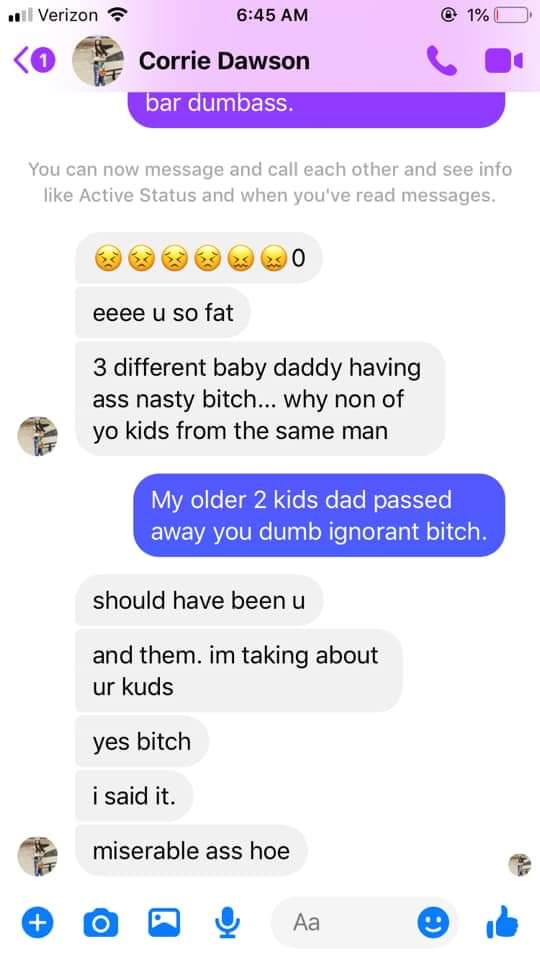Tap the 'miserable ass hoe' message bubble

coord(191,850)
